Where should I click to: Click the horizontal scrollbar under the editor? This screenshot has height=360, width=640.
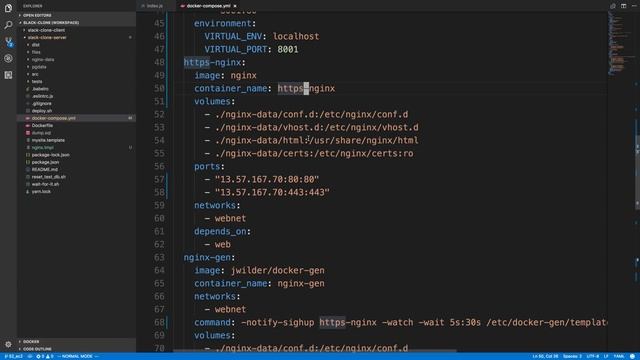pyautogui.click(x=314, y=351)
